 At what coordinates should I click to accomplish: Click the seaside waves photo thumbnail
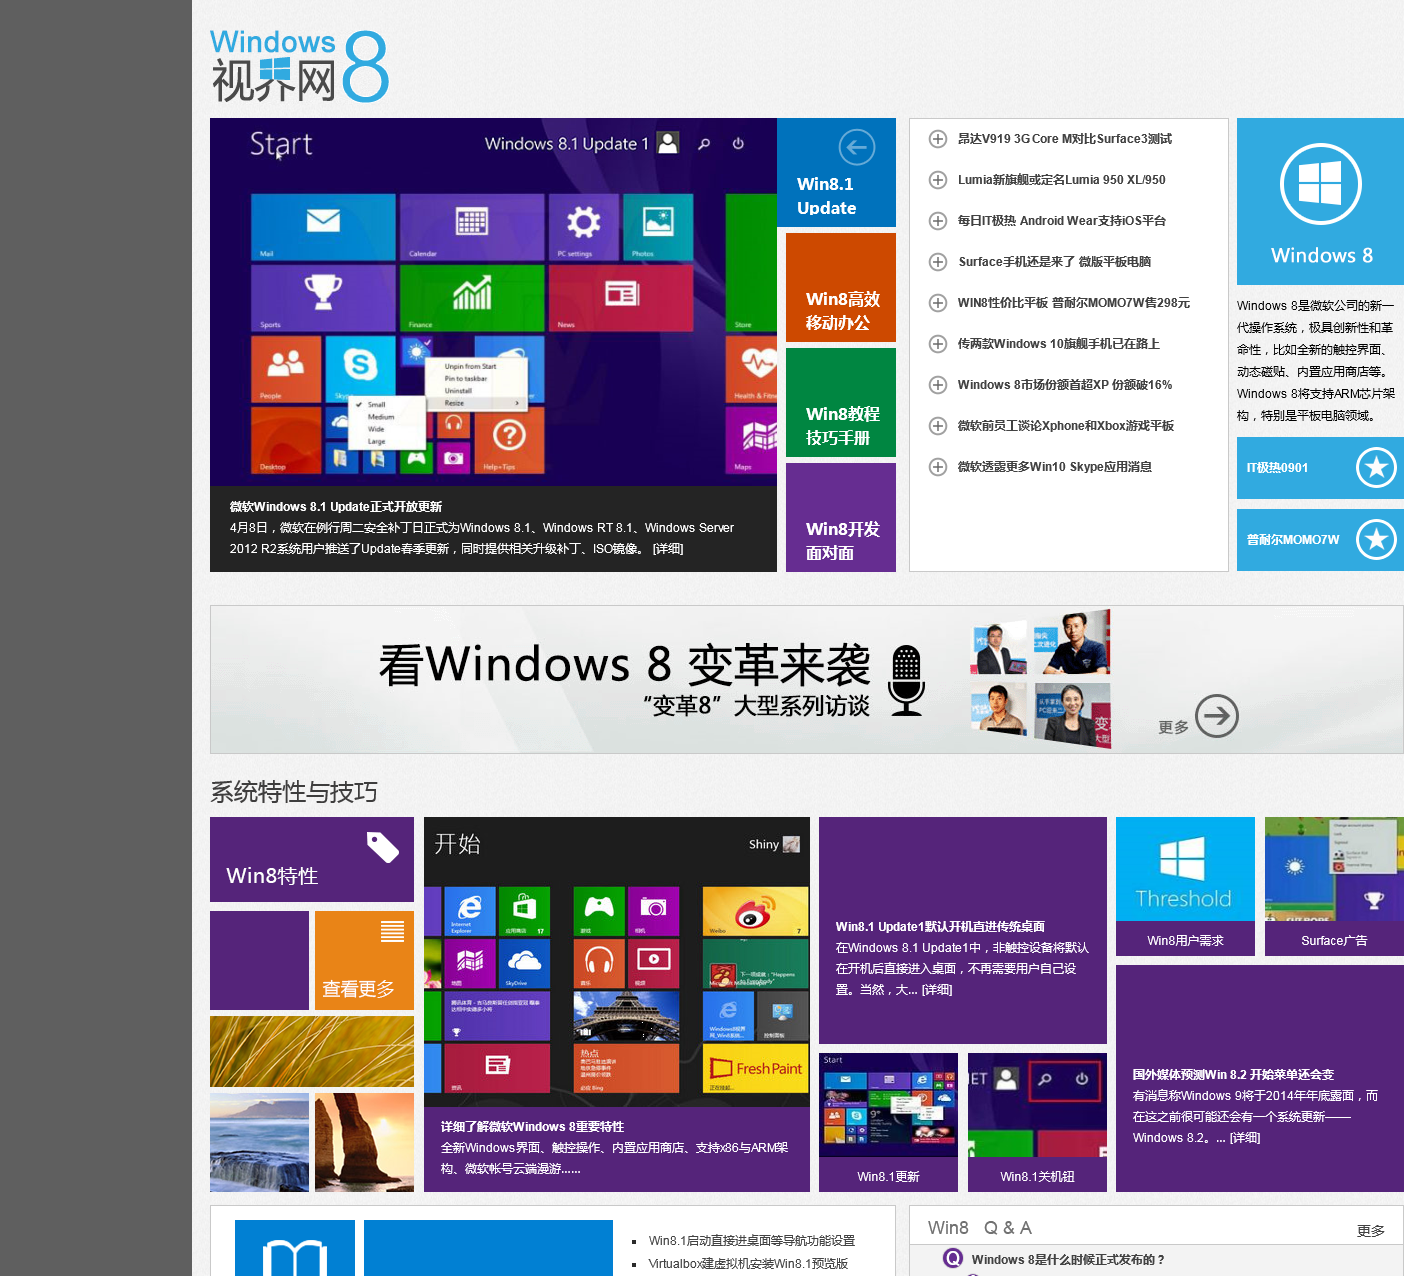[x=260, y=1143]
